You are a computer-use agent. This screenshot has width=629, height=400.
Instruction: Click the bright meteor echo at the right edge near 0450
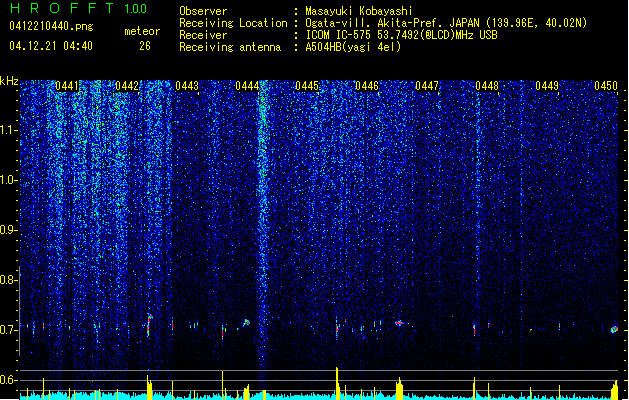[x=614, y=329]
